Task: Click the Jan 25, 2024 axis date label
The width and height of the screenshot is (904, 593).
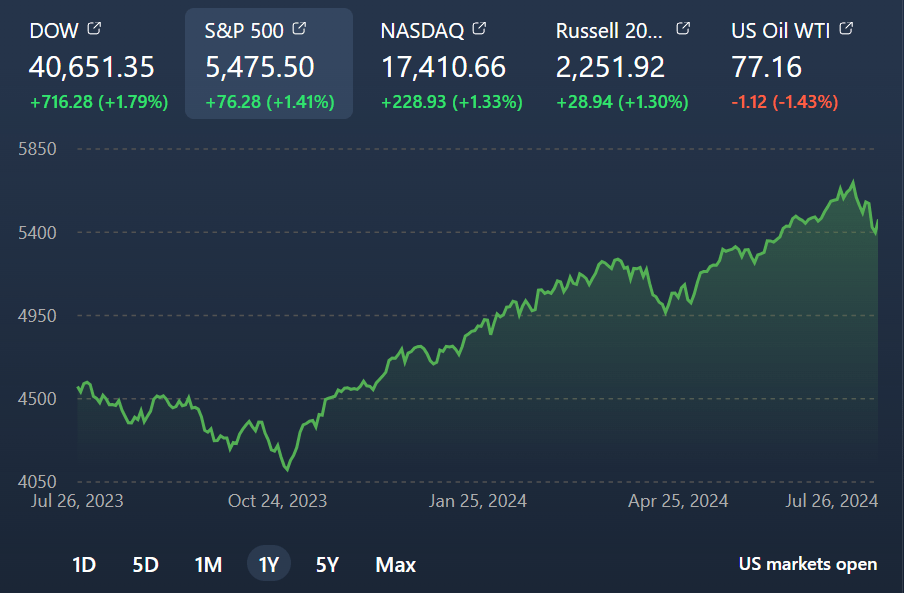Action: 478,501
